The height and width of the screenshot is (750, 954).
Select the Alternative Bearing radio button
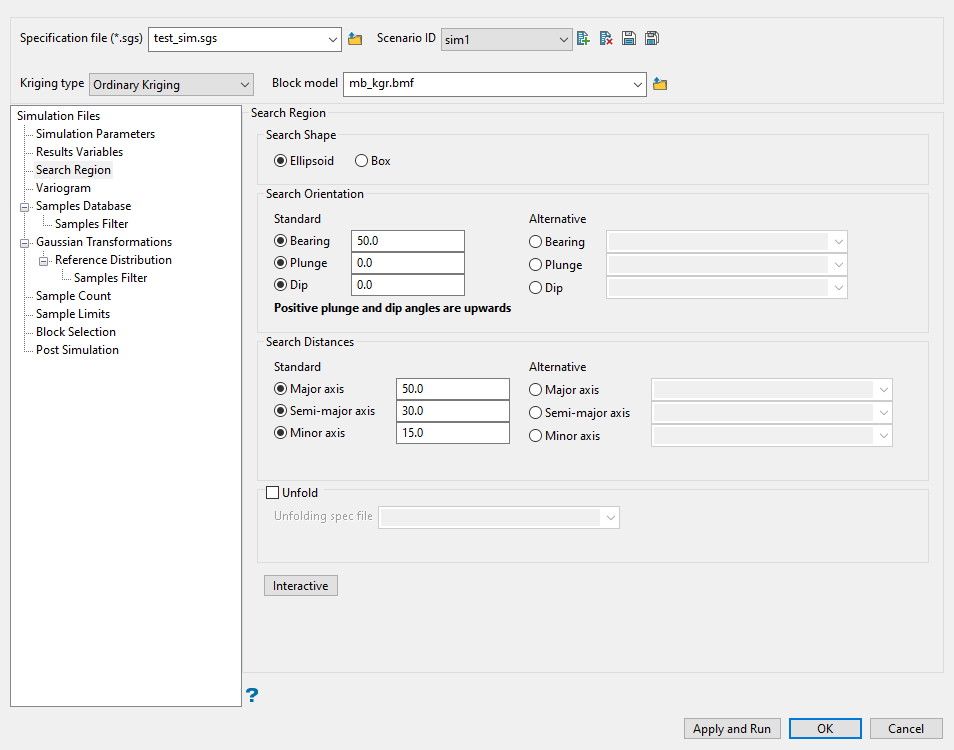[536, 242]
